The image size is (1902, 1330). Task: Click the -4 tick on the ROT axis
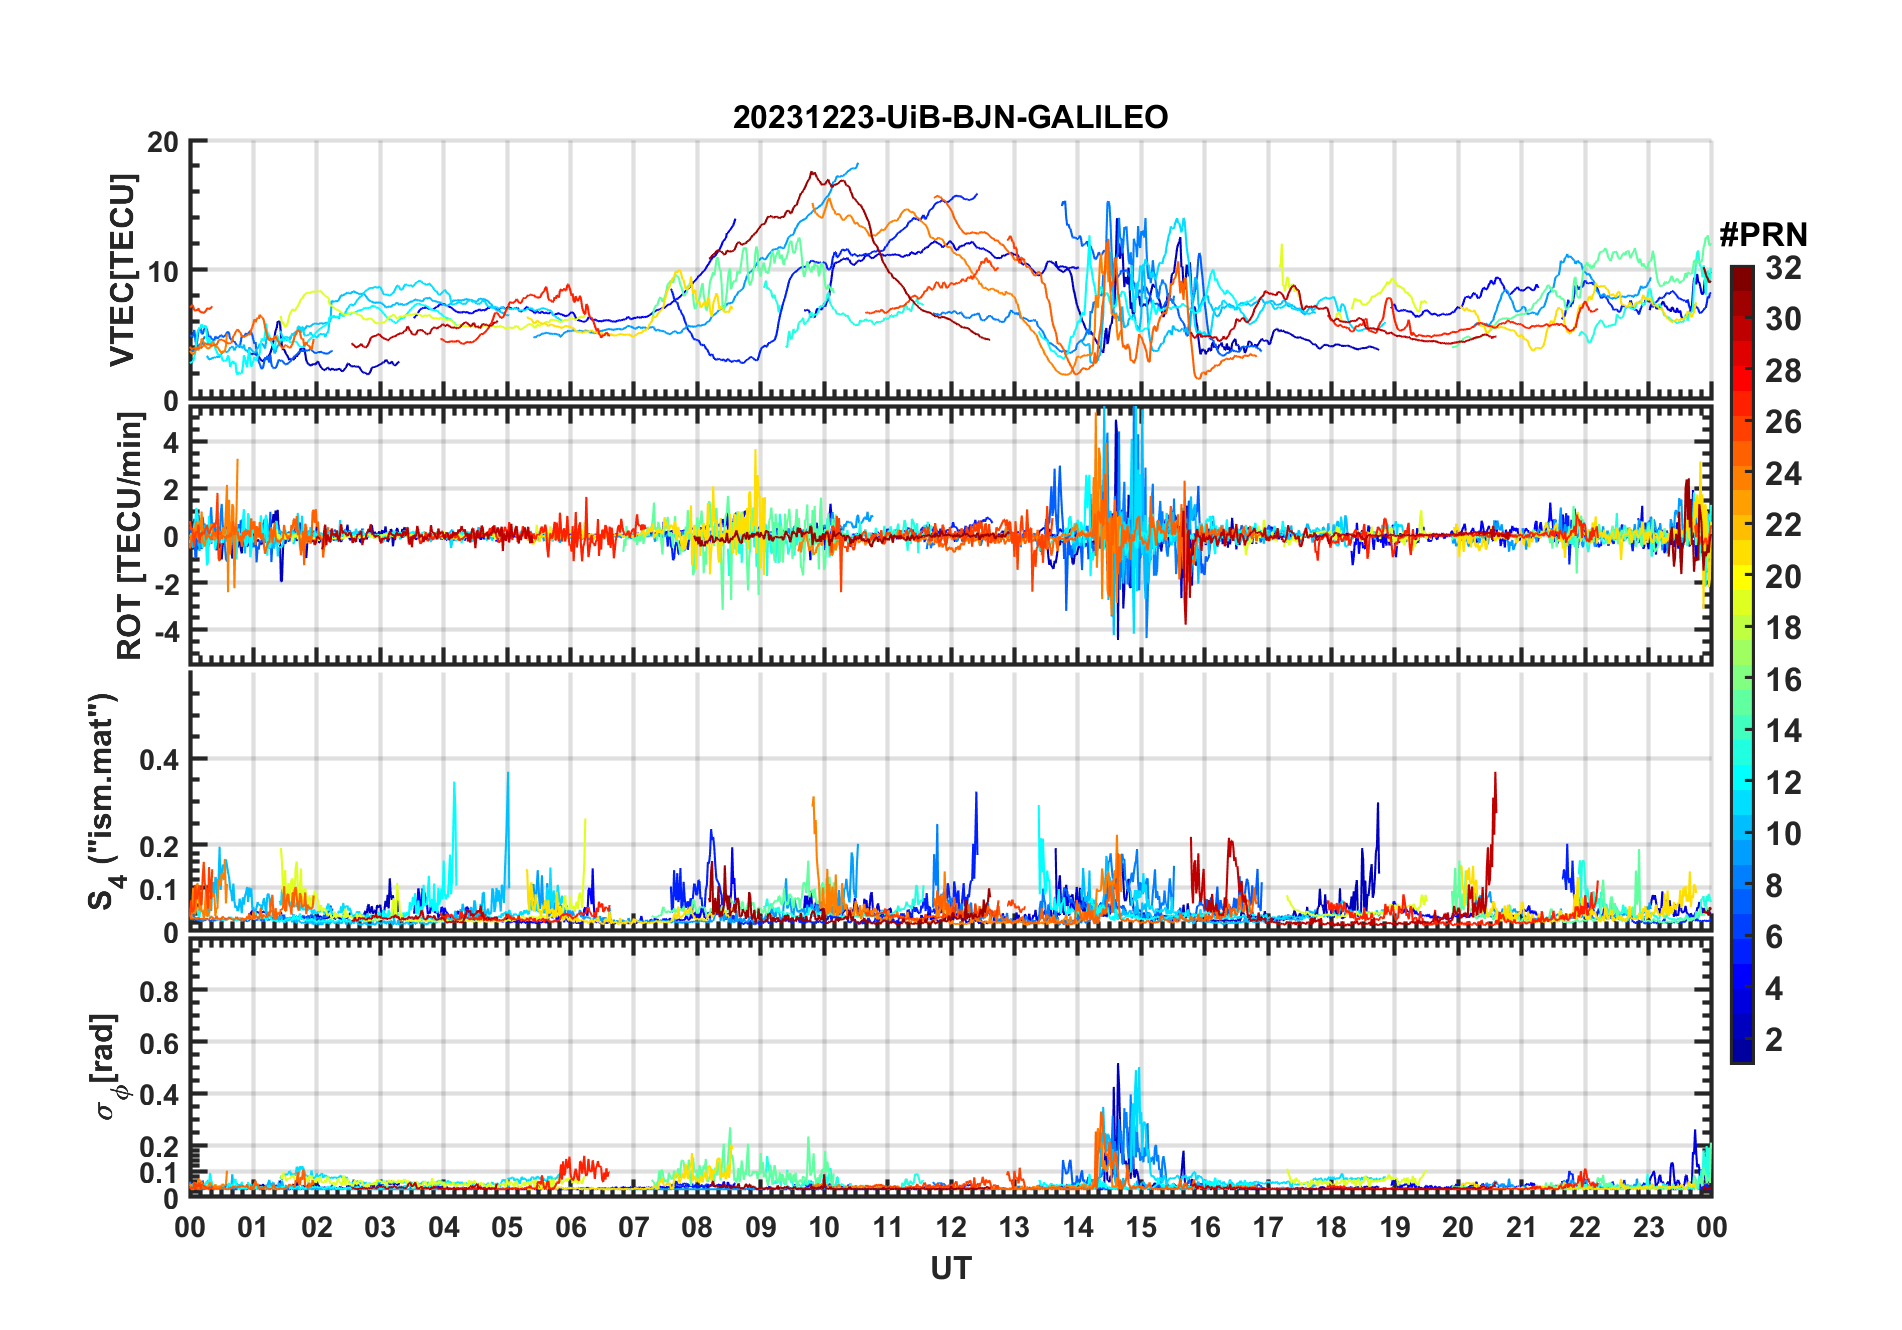pos(166,632)
